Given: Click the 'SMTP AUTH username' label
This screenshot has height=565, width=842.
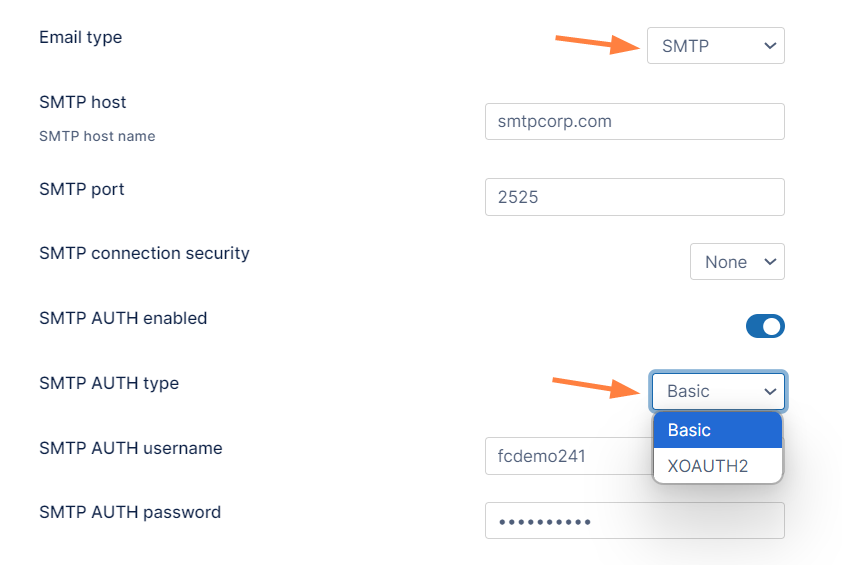Looking at the screenshot, I should click(130, 448).
